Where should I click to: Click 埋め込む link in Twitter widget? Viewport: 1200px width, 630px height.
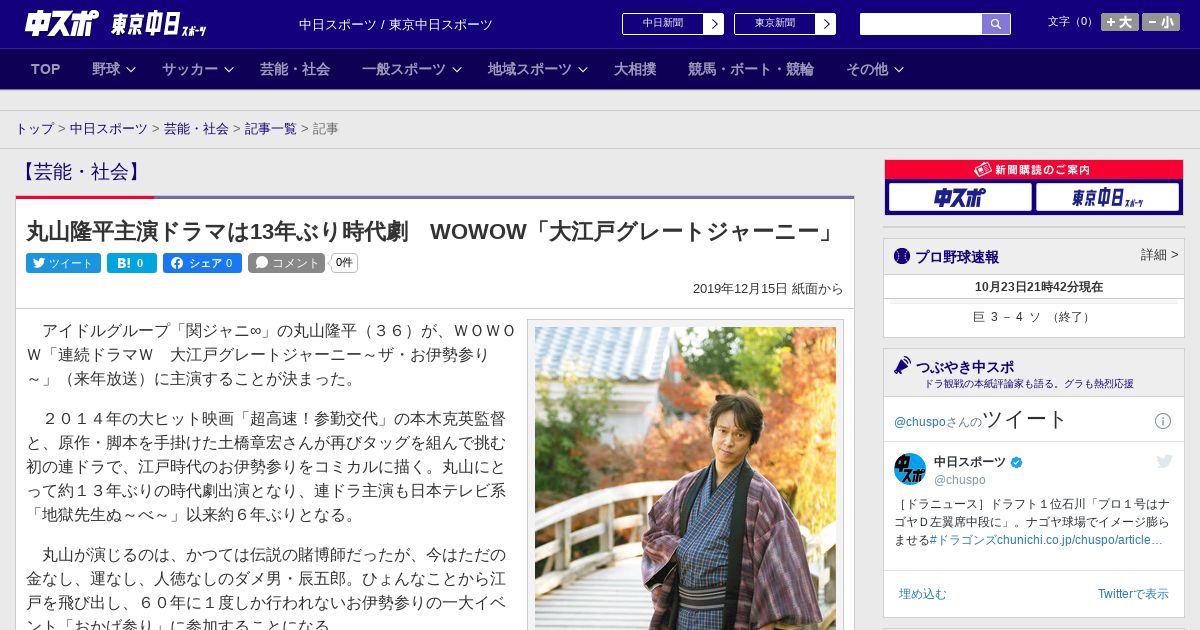(x=922, y=594)
